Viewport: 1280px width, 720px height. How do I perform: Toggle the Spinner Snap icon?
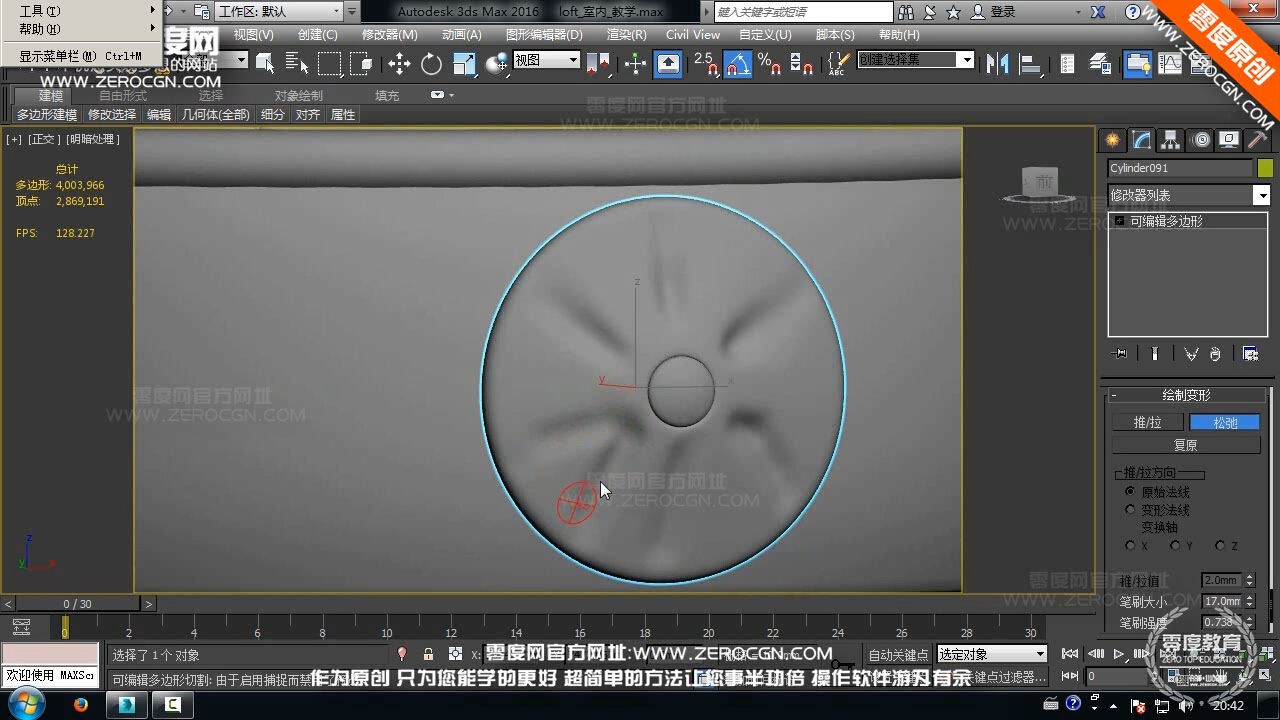coord(801,64)
